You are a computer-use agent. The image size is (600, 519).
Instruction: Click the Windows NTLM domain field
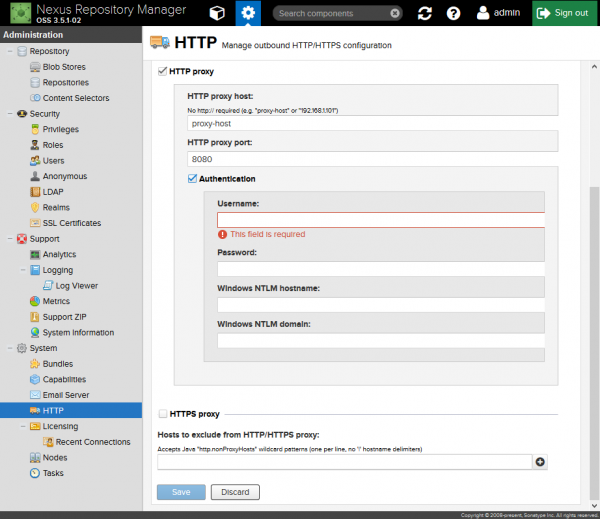(x=381, y=341)
